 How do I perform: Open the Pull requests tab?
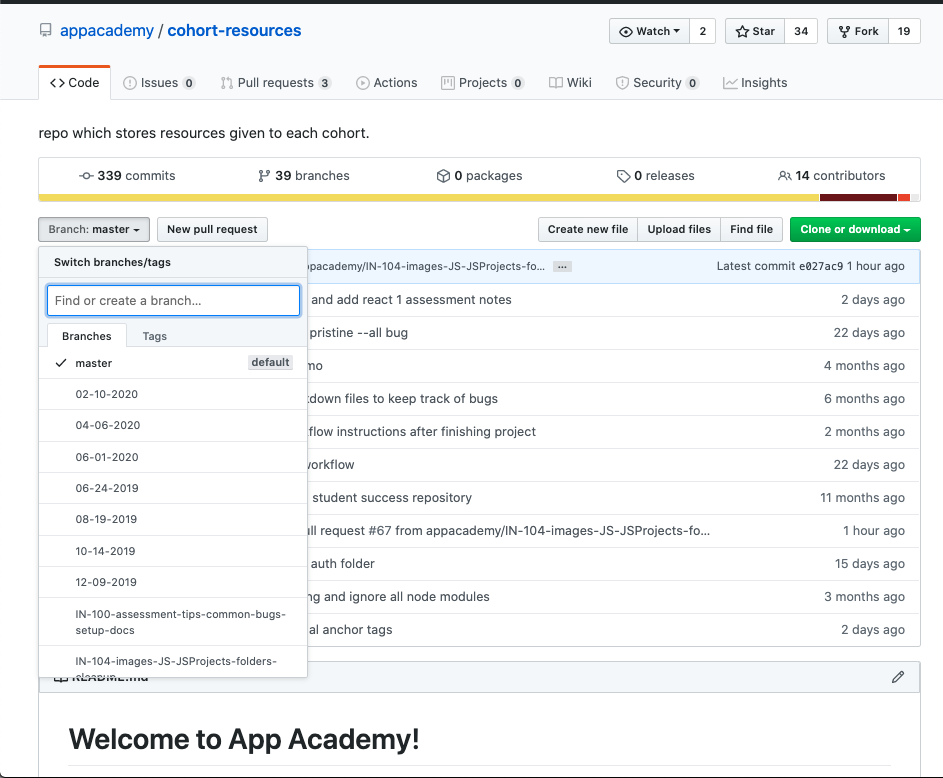click(x=275, y=83)
